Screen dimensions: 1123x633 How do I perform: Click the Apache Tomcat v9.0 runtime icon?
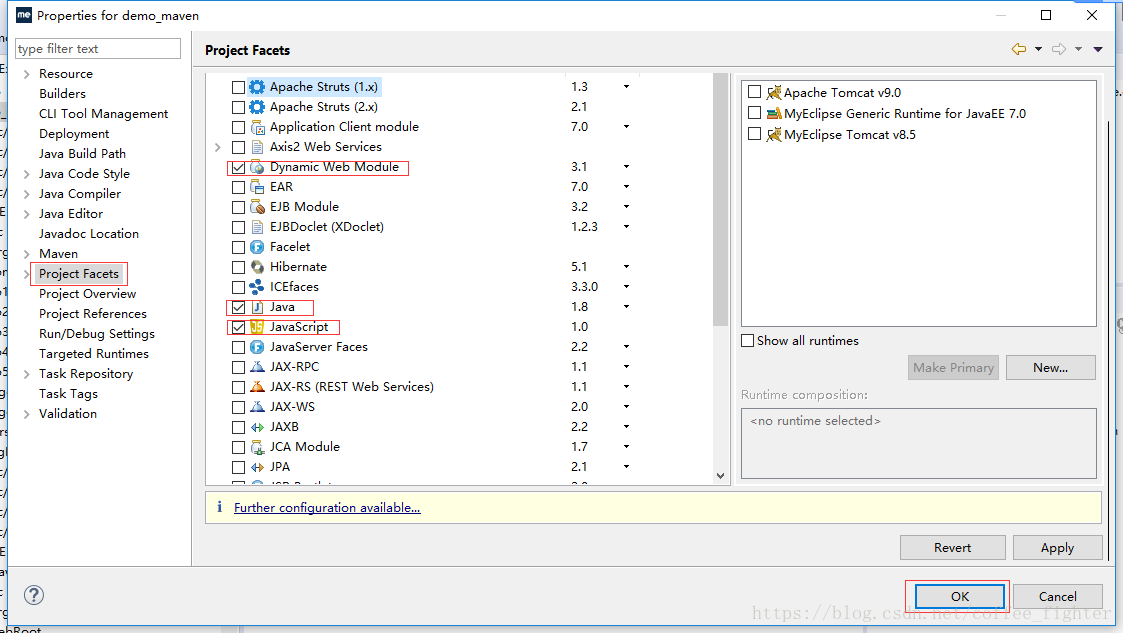click(773, 92)
